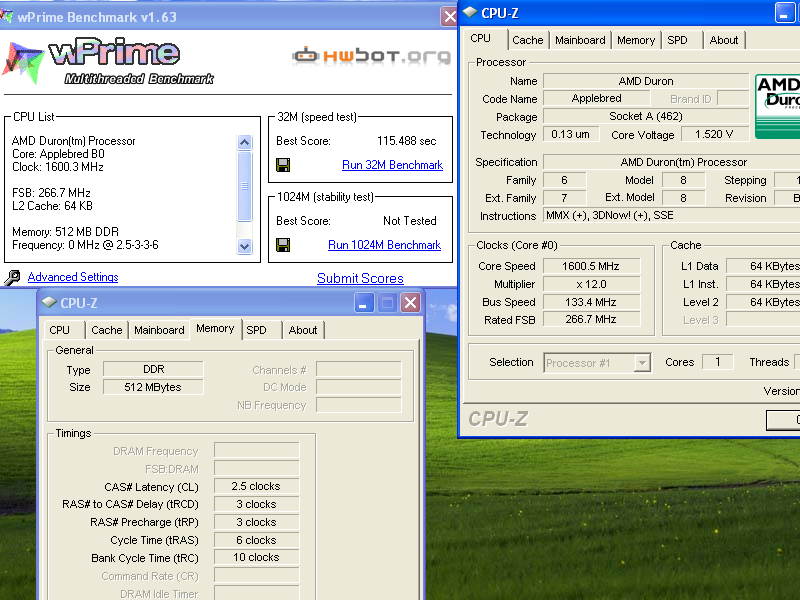Click the CPU List scrollbar thumb

click(x=244, y=186)
